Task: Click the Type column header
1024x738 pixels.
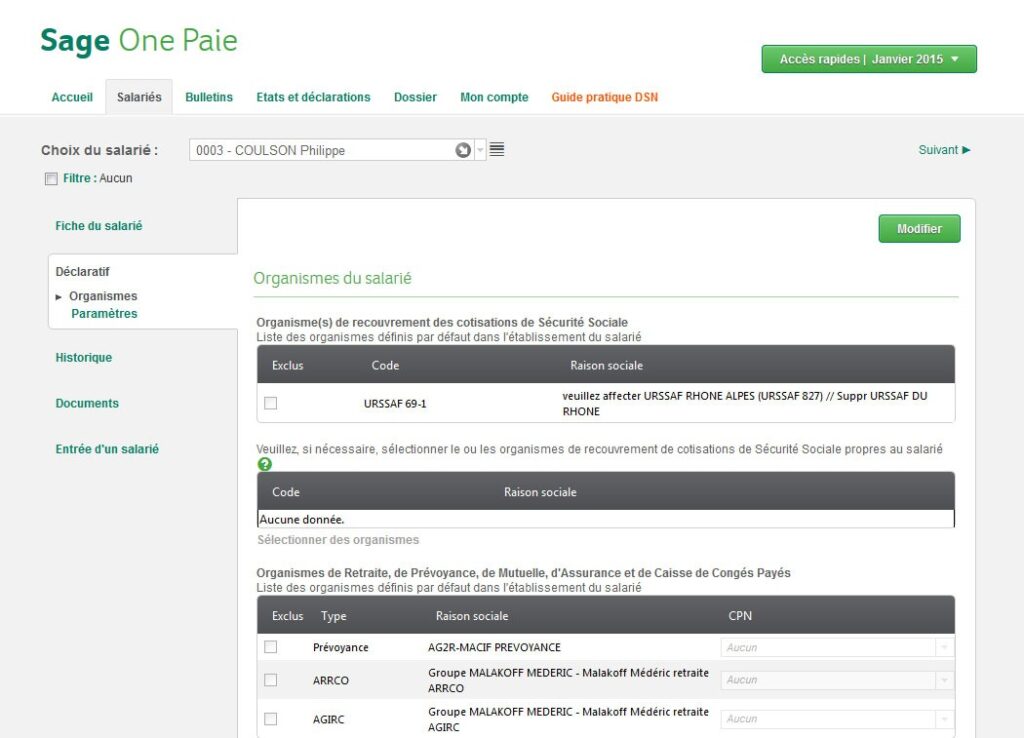Action: [x=334, y=616]
